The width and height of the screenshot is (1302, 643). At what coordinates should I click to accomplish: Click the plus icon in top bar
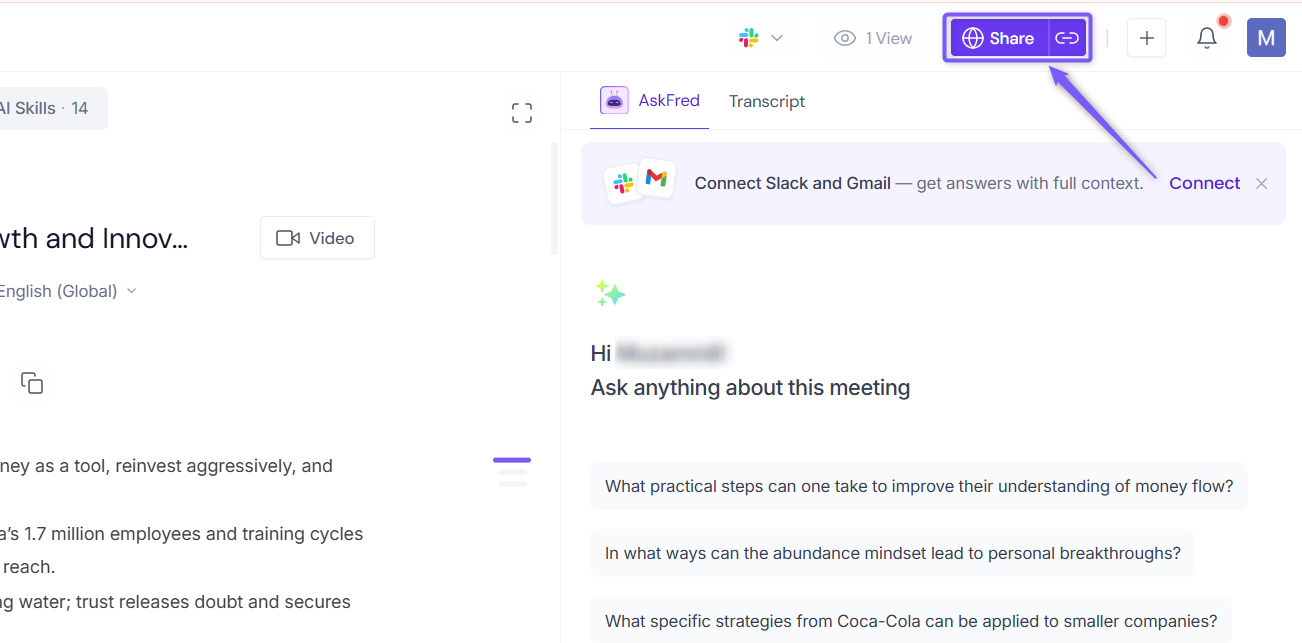pyautogui.click(x=1147, y=38)
